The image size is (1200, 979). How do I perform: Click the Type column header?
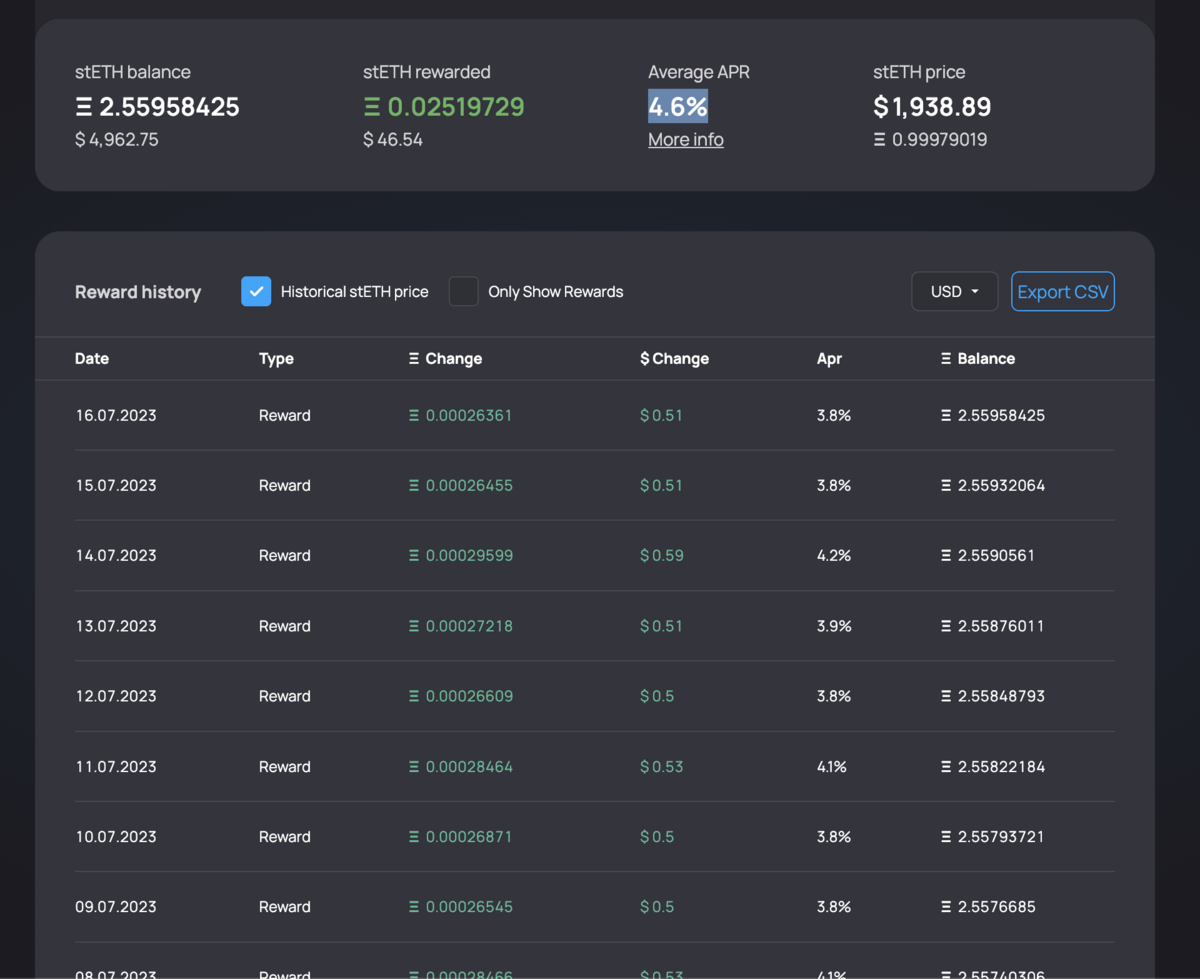pyautogui.click(x=276, y=358)
